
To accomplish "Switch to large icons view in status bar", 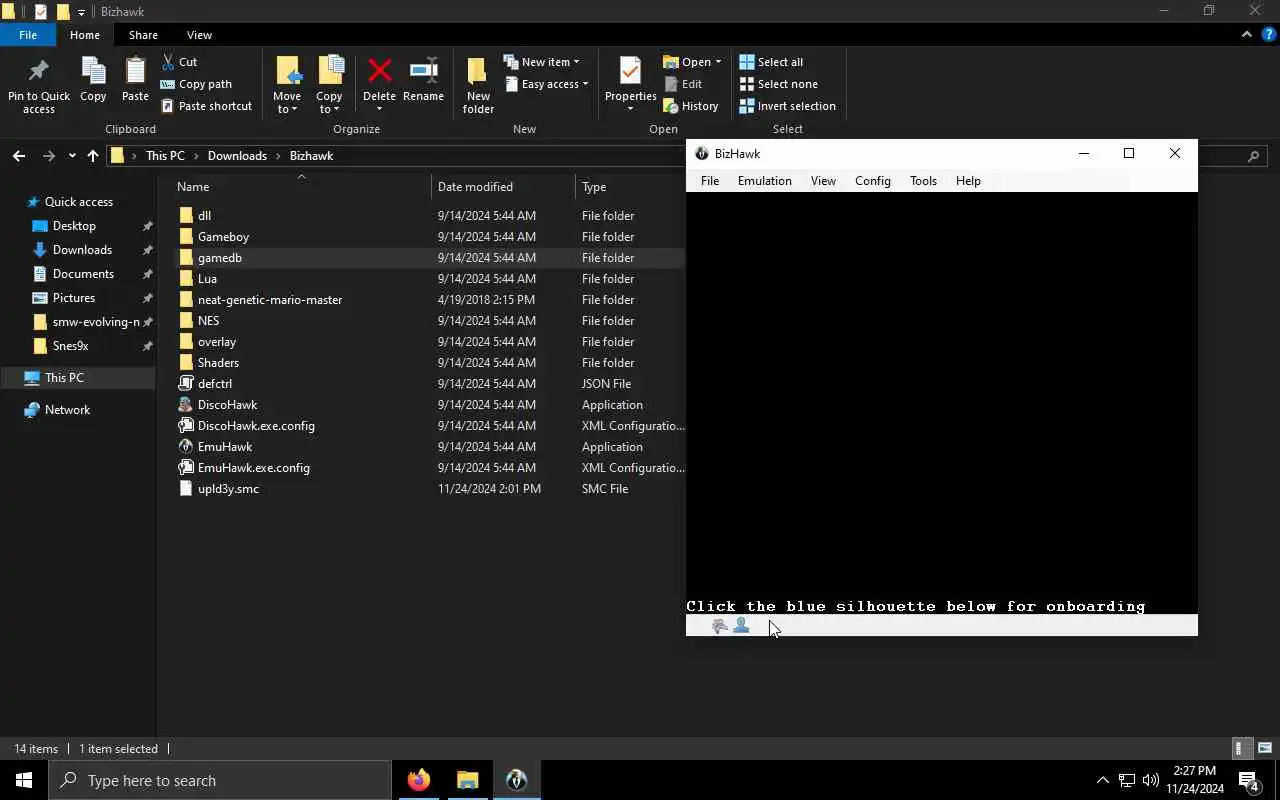I will 1265,748.
